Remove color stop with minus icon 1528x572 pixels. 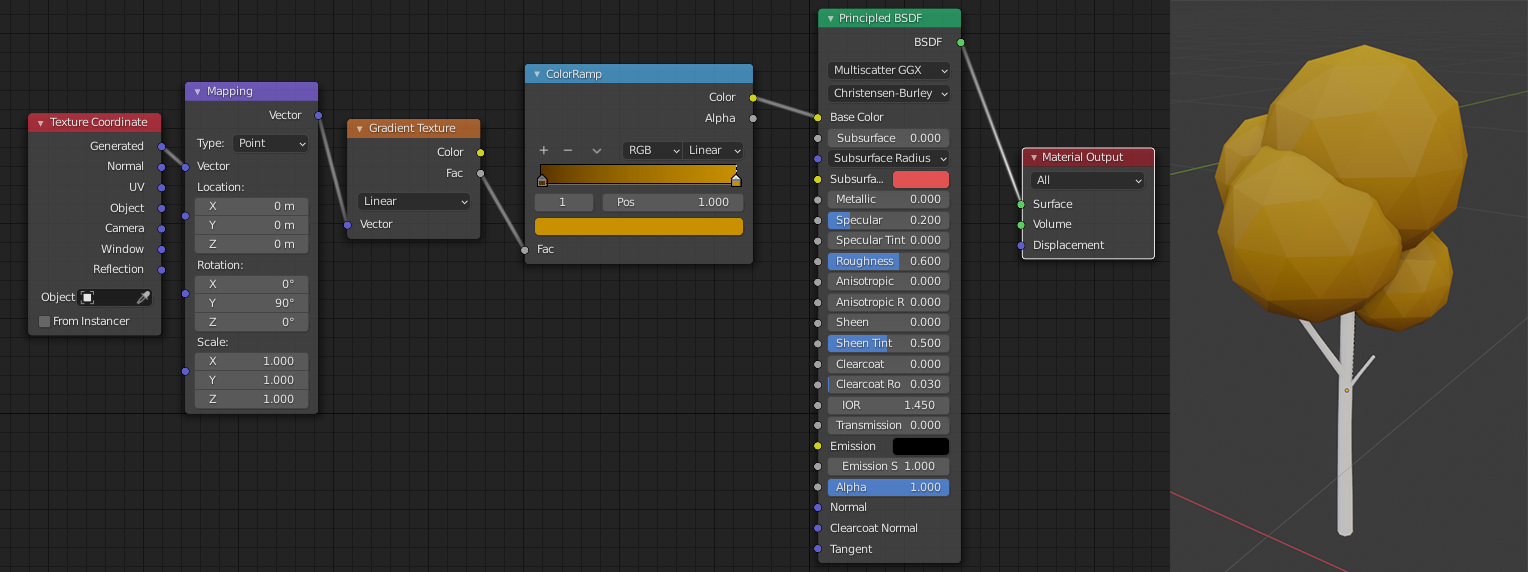tap(568, 150)
